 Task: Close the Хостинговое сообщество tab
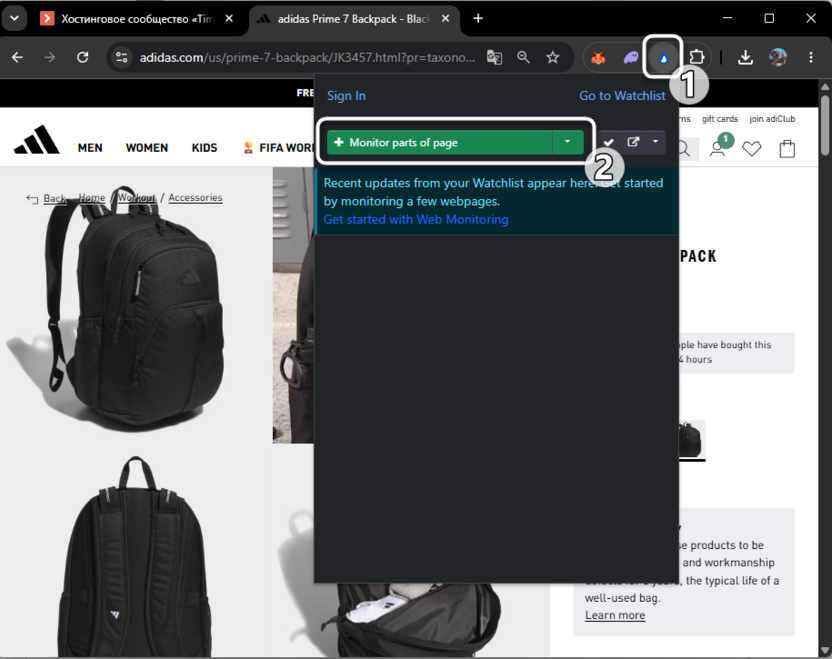point(229,19)
